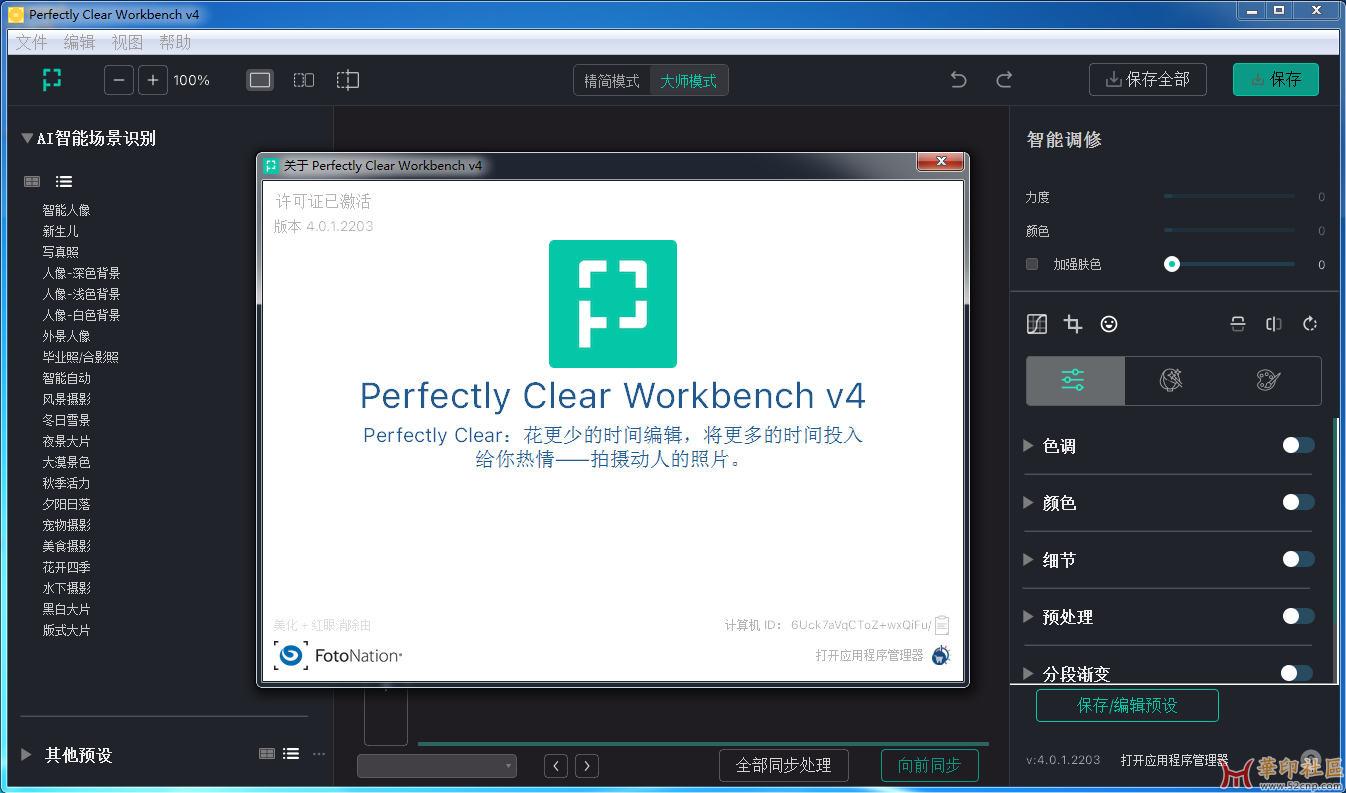The height and width of the screenshot is (793, 1346).
Task: Toggle the 细节 adjustment switch
Action: point(1298,560)
